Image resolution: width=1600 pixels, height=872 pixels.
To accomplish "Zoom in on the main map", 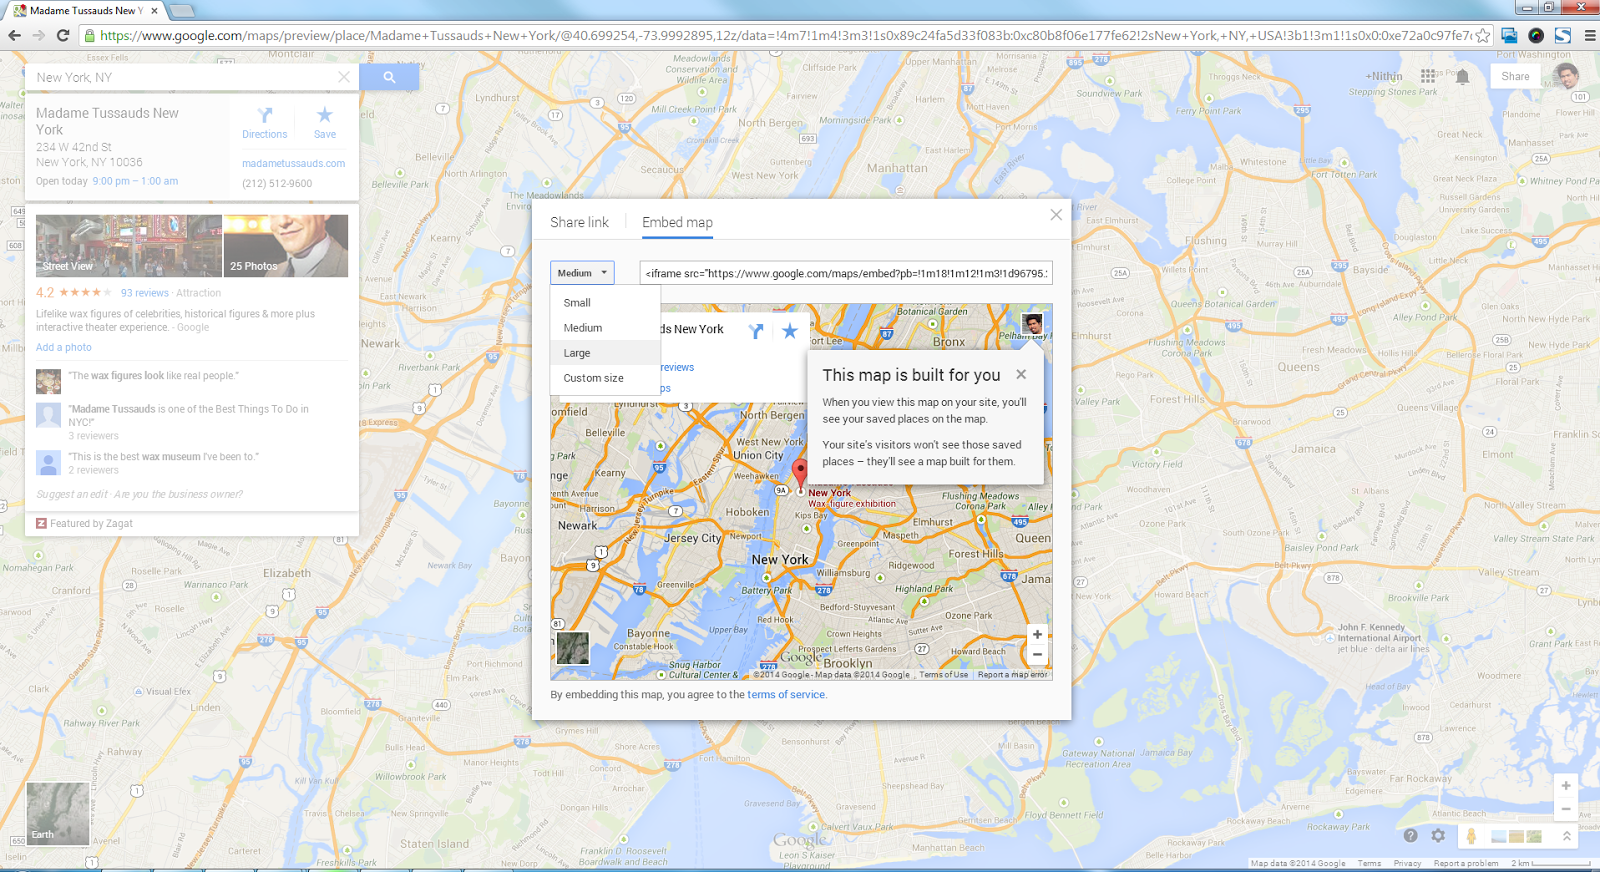I will (x=1566, y=786).
